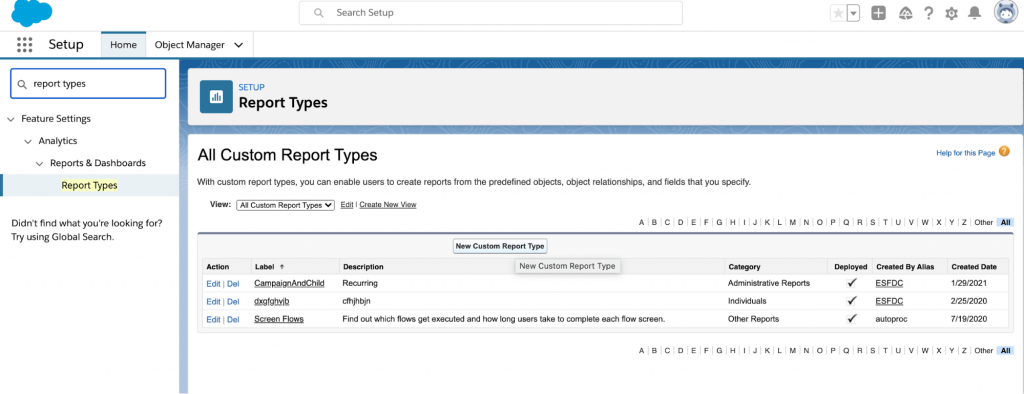The width and height of the screenshot is (1024, 394).
Task: Edit the Screen Flows report type
Action: pyautogui.click(x=213, y=319)
